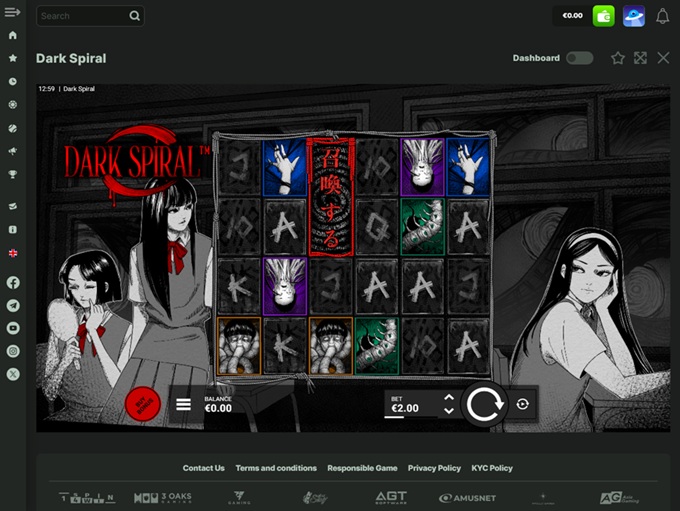Screen dimensions: 680x511
Task: Click the search input field
Action: point(83,16)
